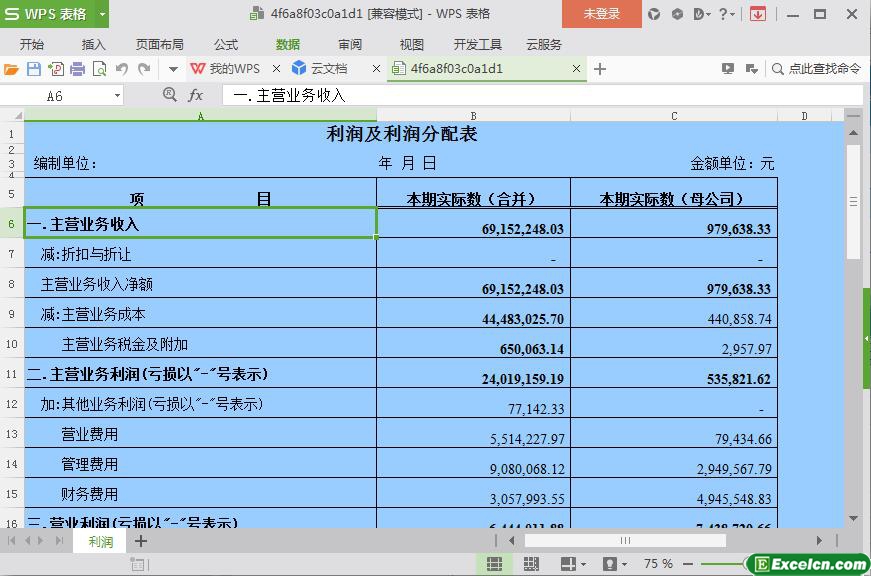The image size is (871, 576).
Task: Expand the WPS 表格 application menu dropdown
Action: [x=101, y=14]
